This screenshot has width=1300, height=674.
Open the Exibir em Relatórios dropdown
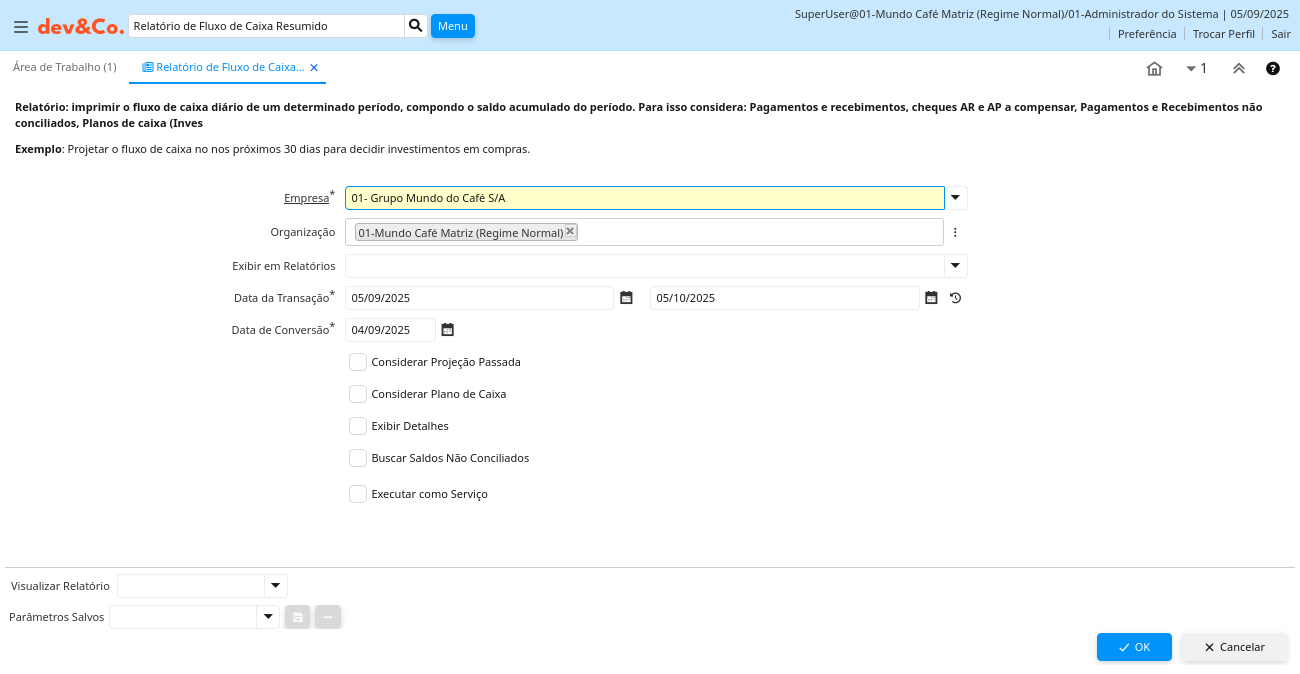pos(955,266)
